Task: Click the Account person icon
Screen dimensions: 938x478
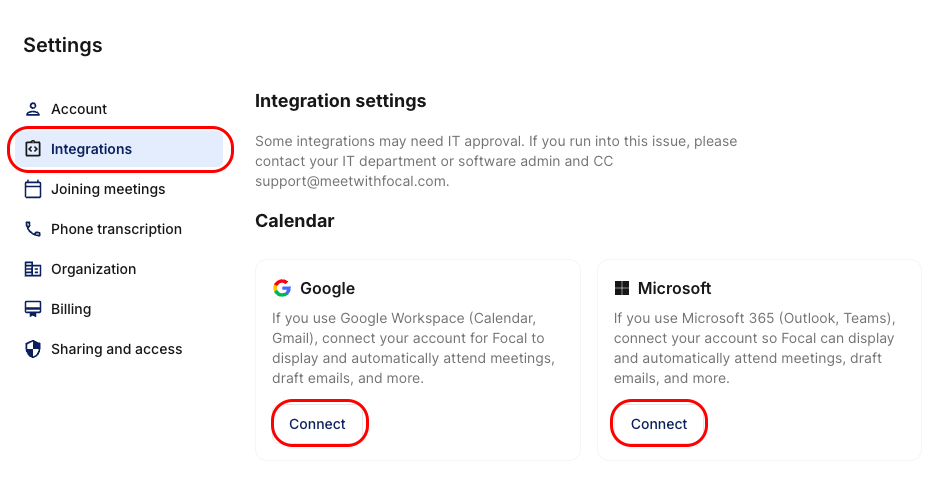Action: 33,109
